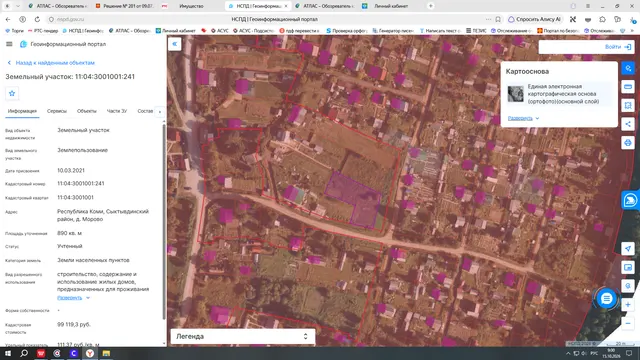Zoom in the map with plus button
640x360 pixels.
tap(628, 305)
